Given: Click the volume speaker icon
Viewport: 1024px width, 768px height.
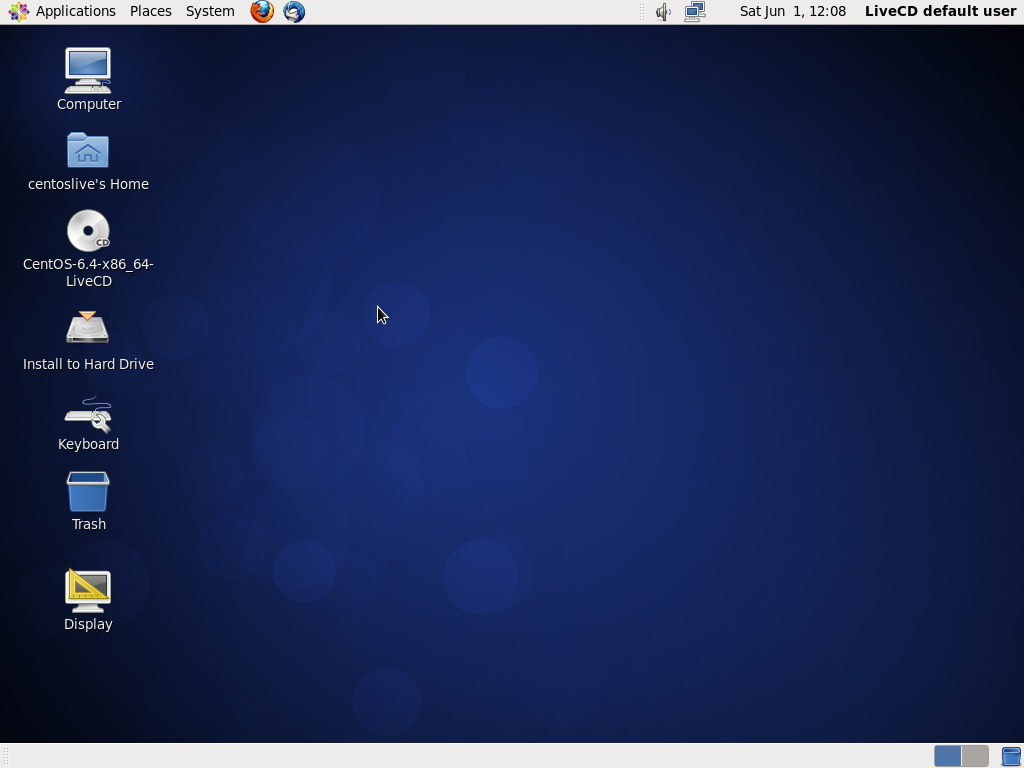Looking at the screenshot, I should pos(663,11).
